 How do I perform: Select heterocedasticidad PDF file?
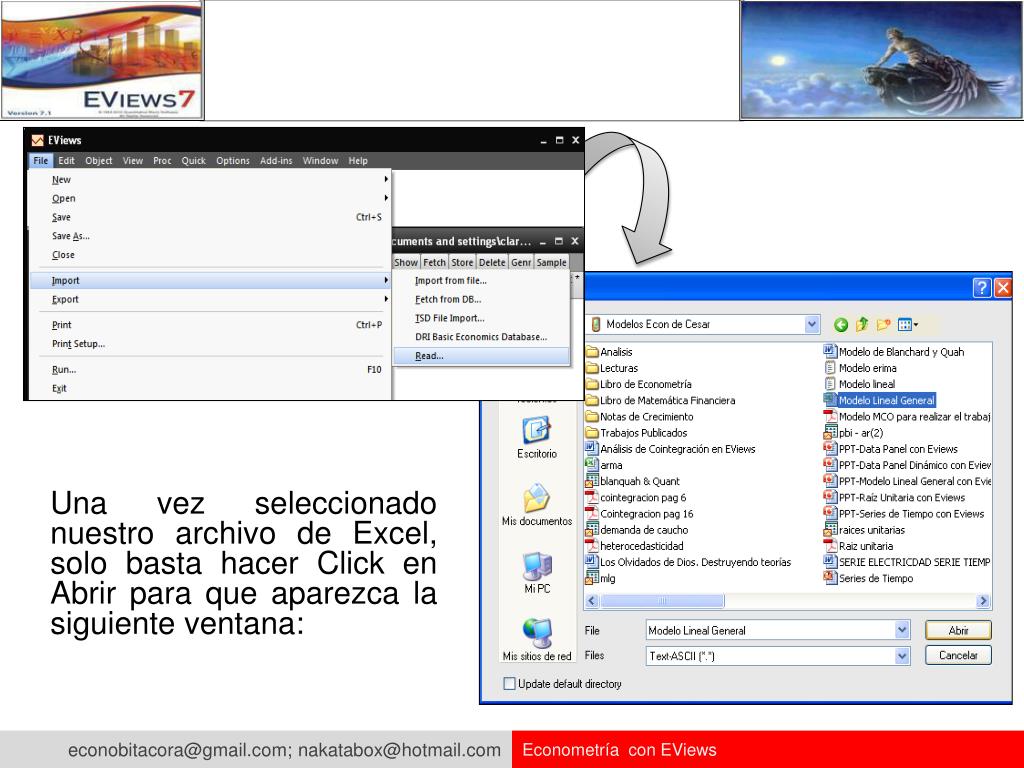tap(635, 546)
